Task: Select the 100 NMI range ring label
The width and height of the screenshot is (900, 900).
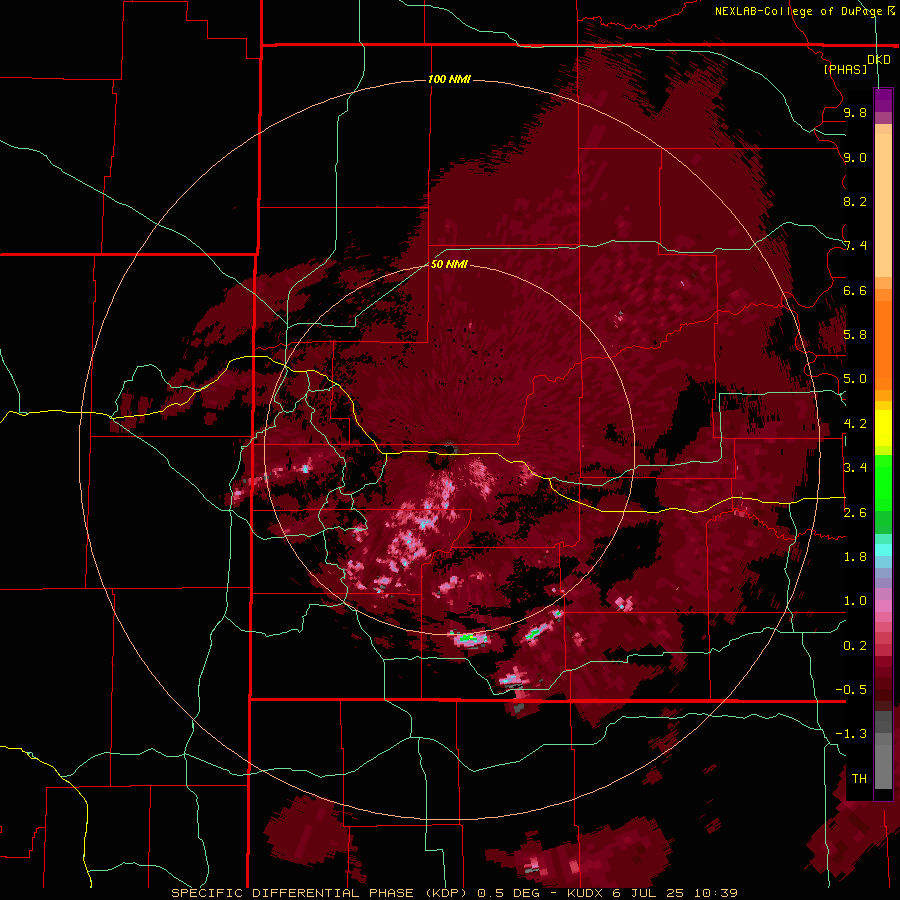Action: click(x=449, y=79)
